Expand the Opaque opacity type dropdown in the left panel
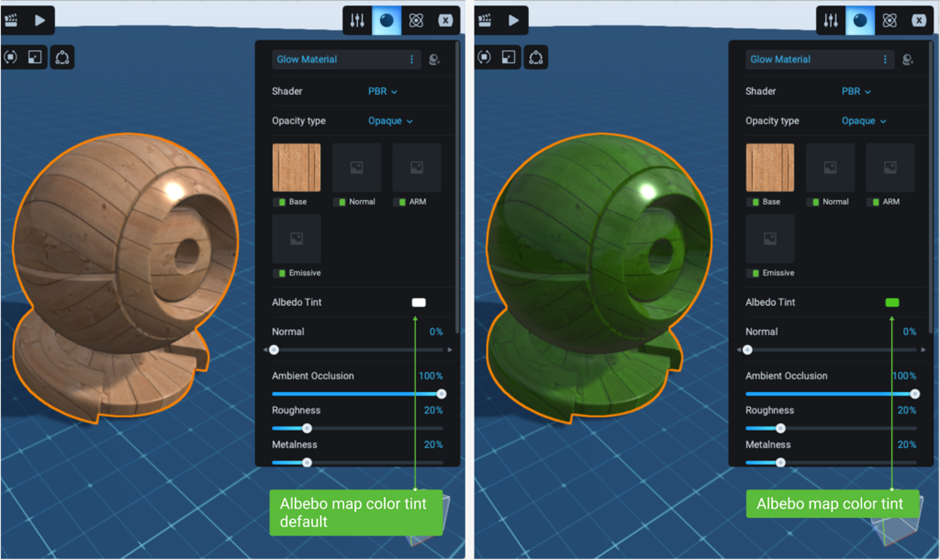Screen dimensions: 940x560 391,121
